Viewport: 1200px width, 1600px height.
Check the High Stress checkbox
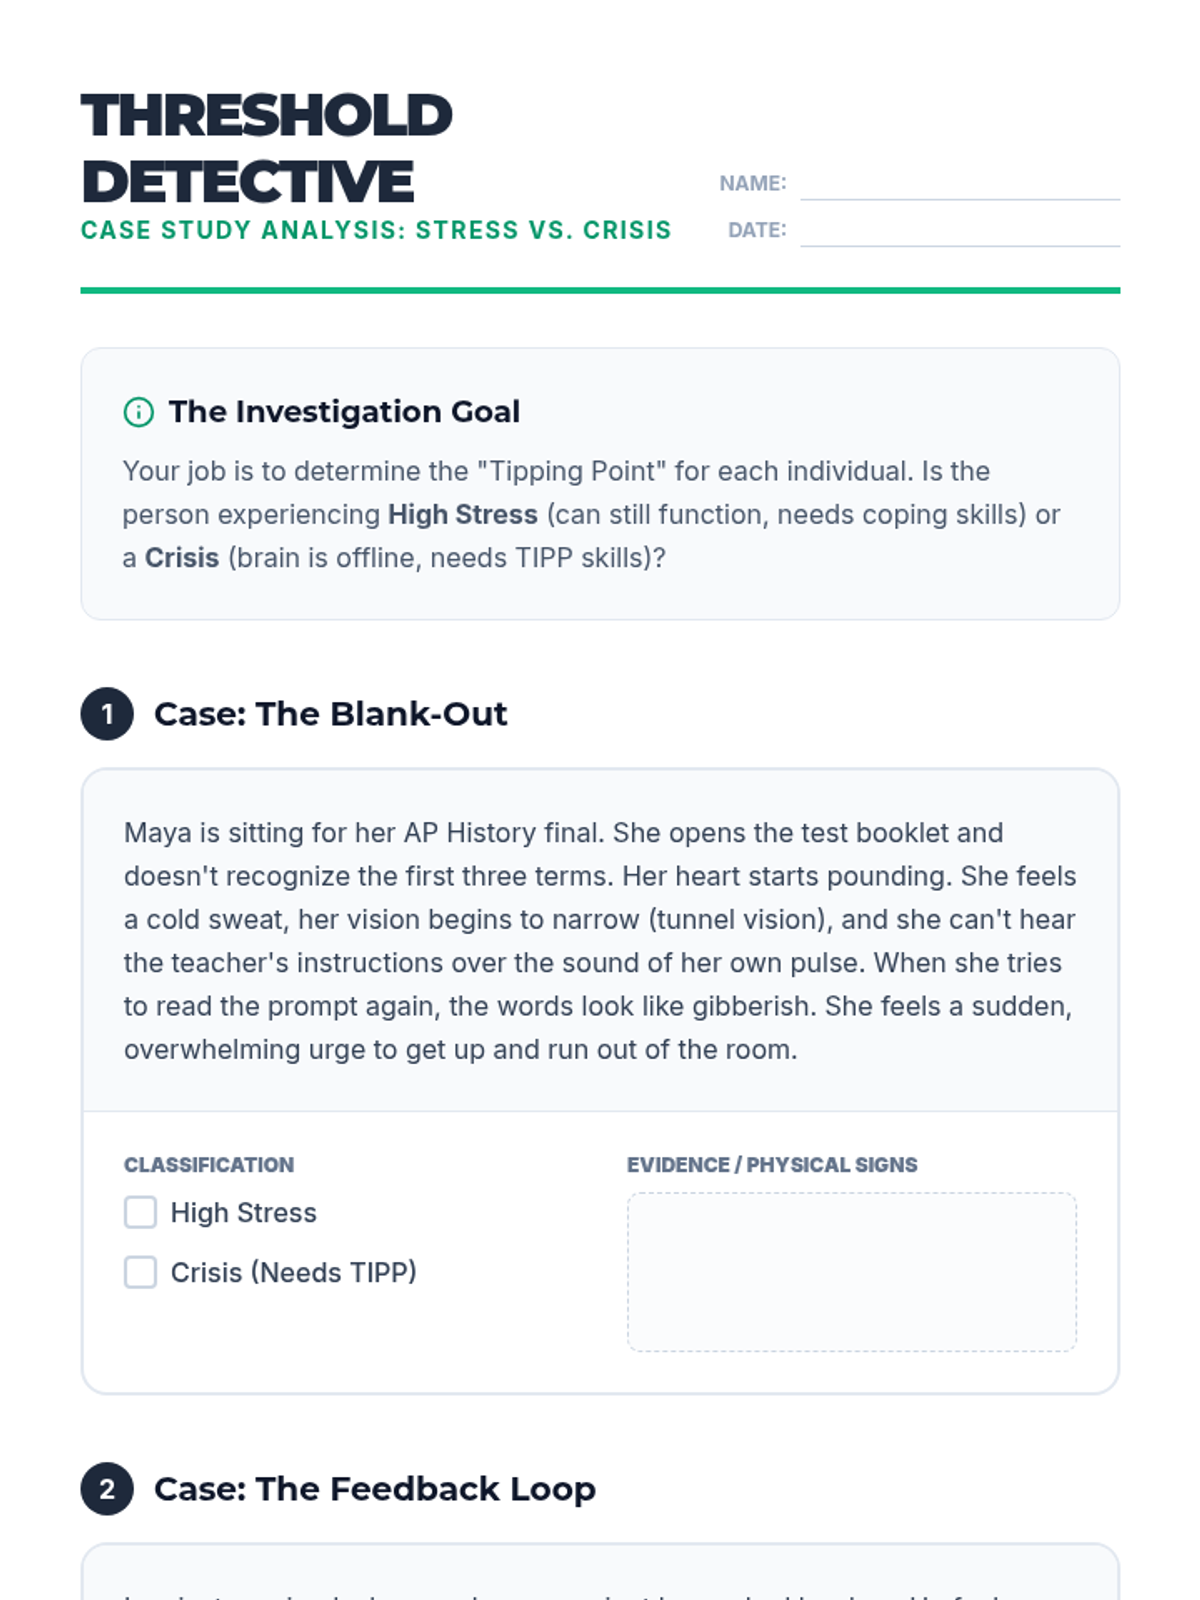coord(140,1212)
